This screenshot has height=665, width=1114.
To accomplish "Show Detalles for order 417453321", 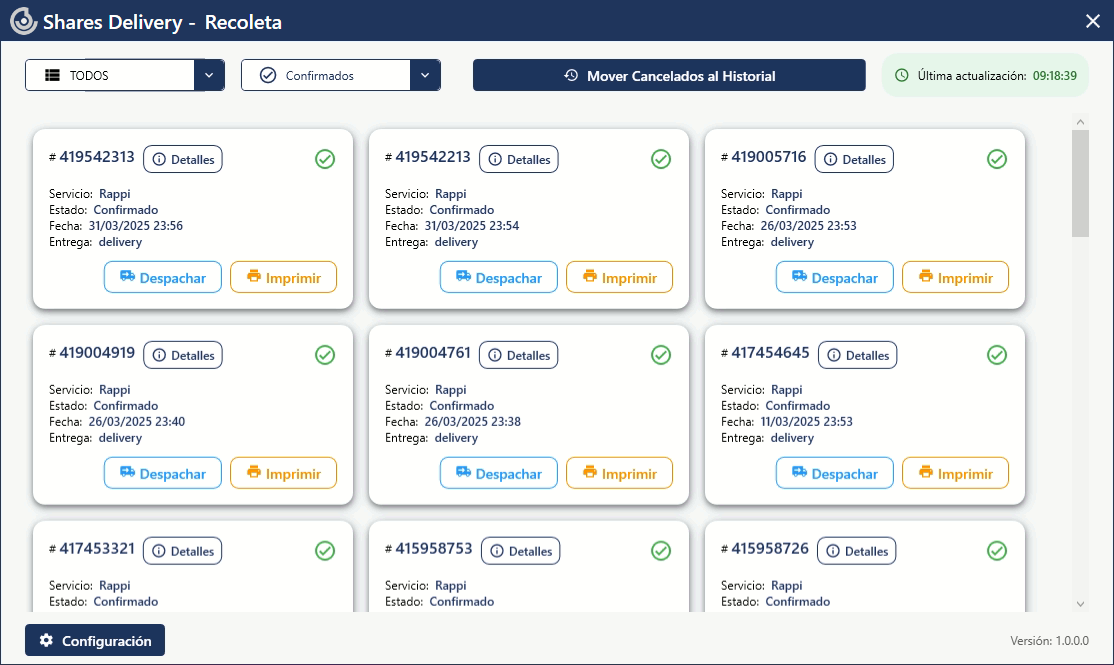I will 183,551.
